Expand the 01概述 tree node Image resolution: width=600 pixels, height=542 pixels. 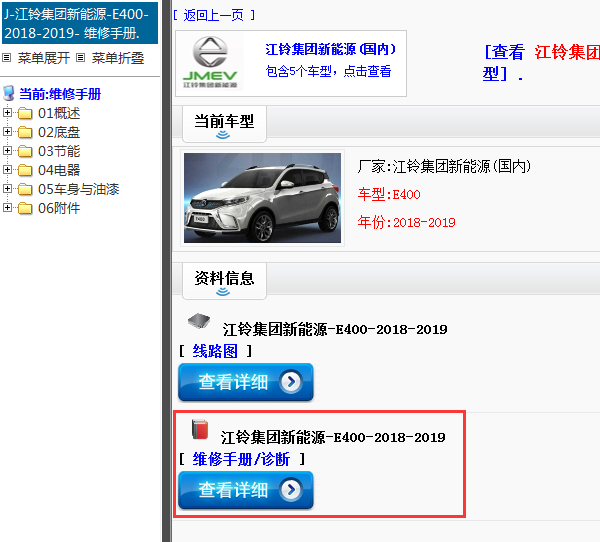(x=7, y=113)
